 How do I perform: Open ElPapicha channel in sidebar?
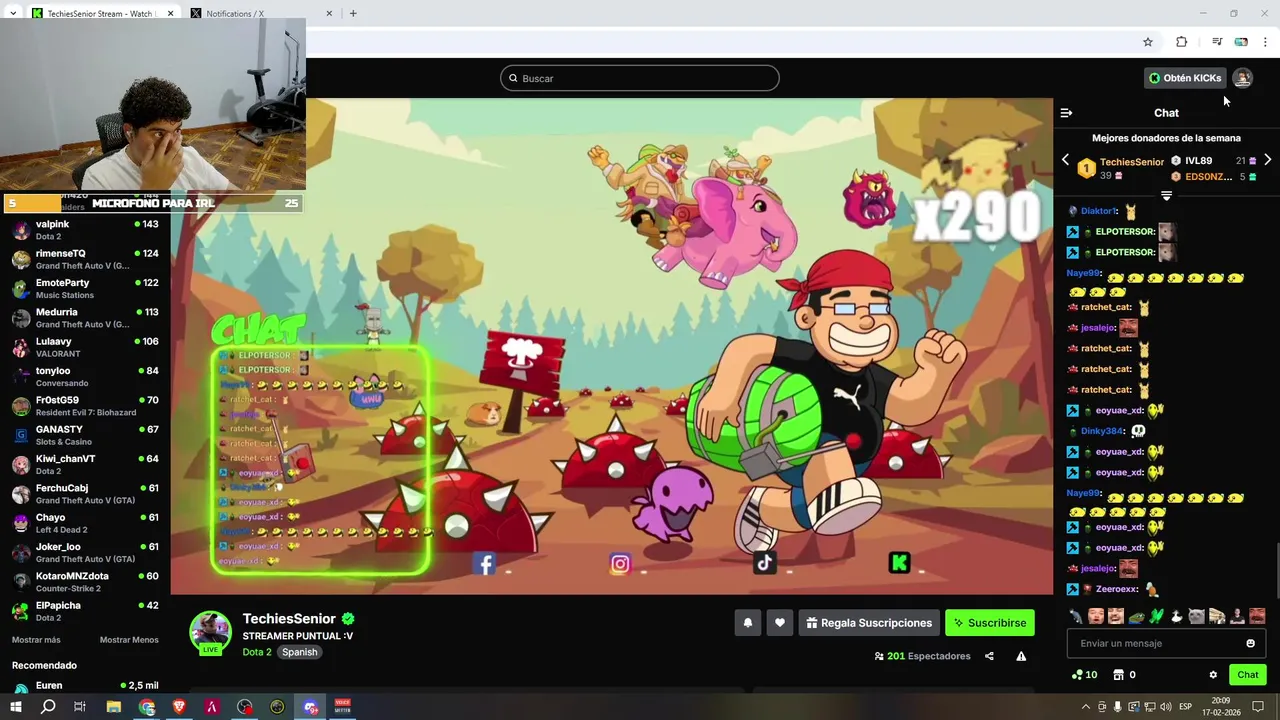85,611
